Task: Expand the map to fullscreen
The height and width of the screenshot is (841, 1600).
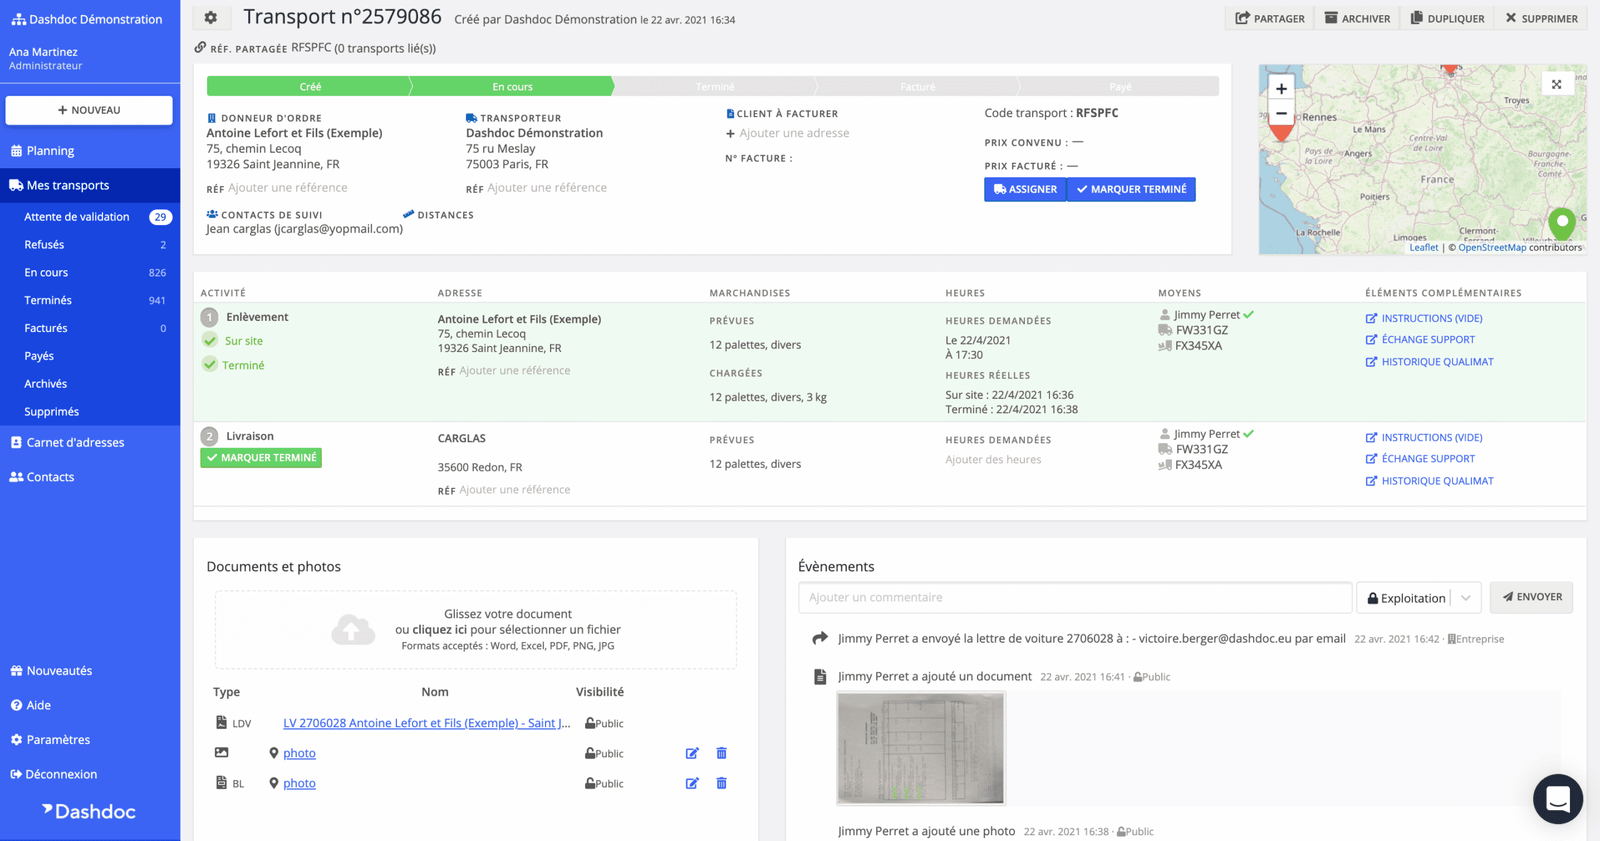Action: (x=1556, y=85)
